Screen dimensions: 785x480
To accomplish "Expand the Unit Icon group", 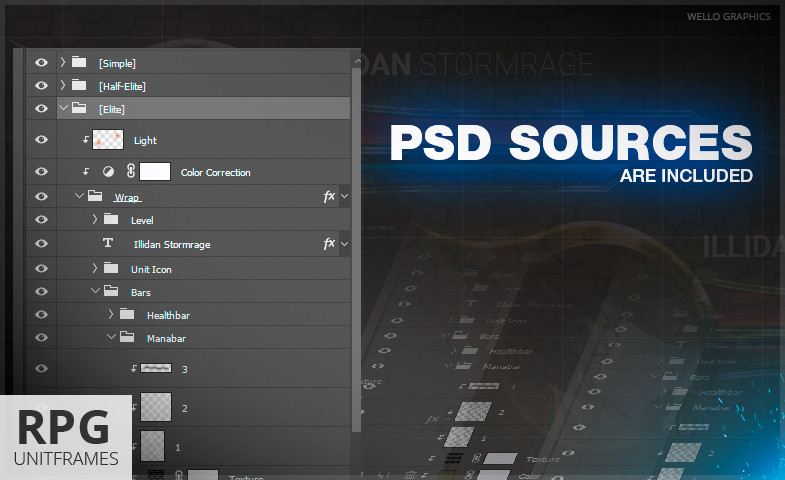I will point(95,268).
